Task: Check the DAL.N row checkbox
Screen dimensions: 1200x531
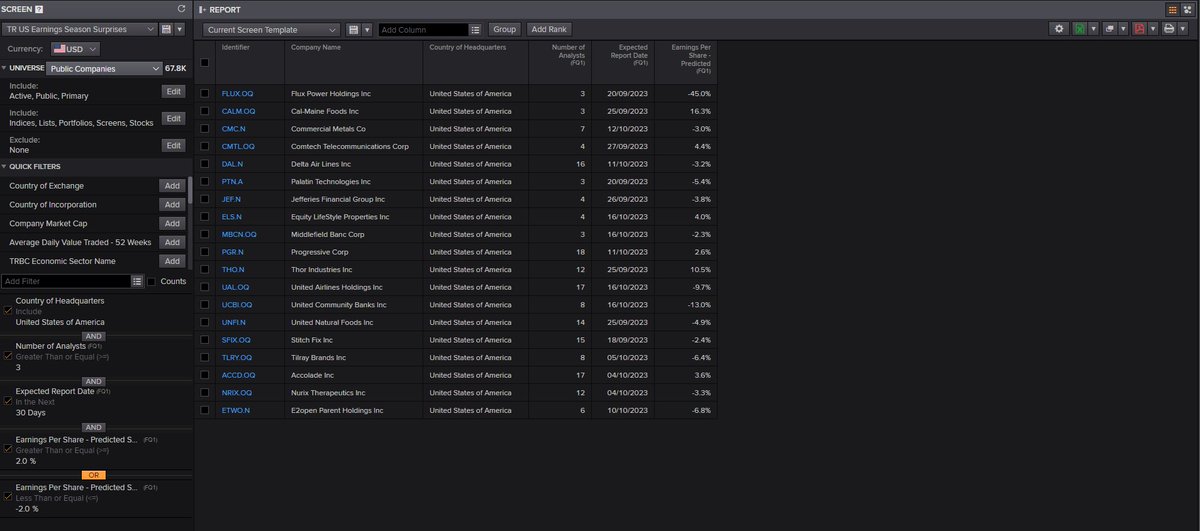Action: 205,164
